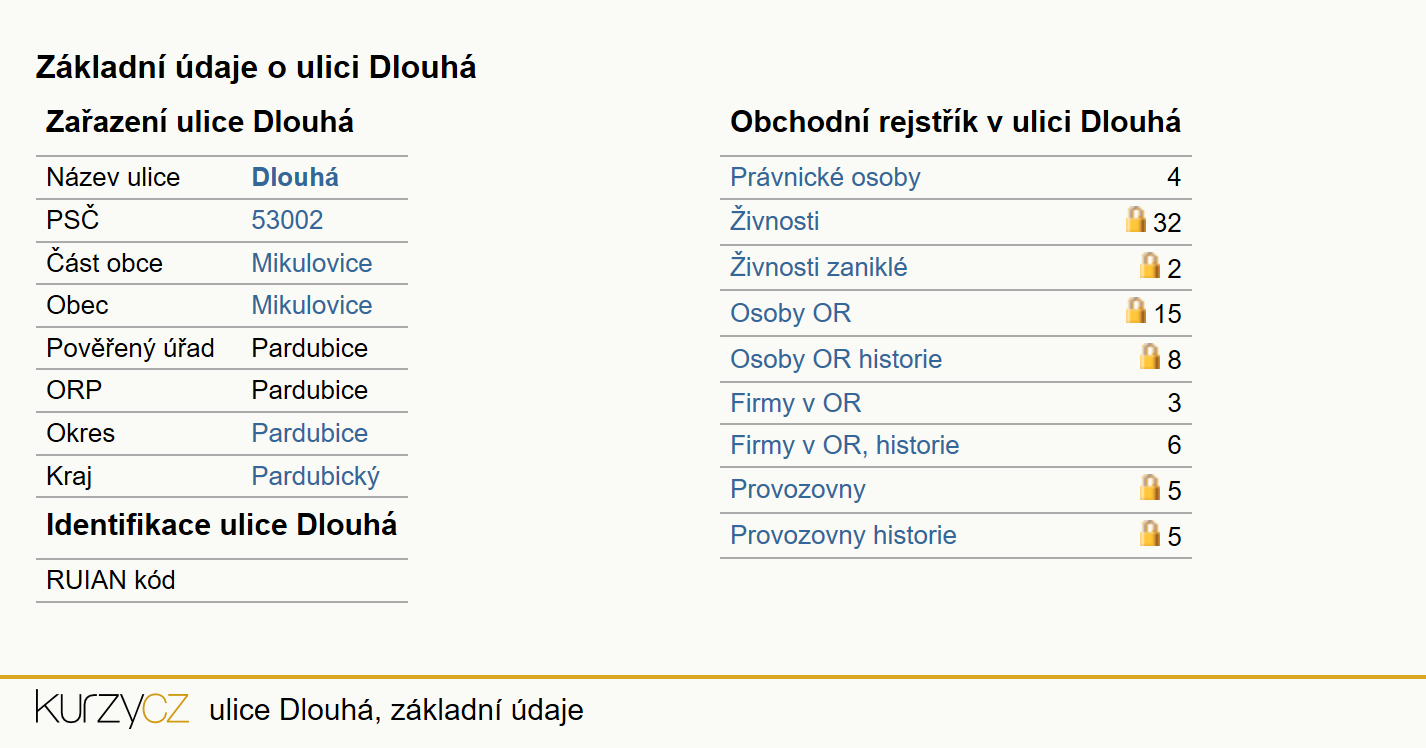Click the lock icon beside Živnosti

[x=1136, y=219]
